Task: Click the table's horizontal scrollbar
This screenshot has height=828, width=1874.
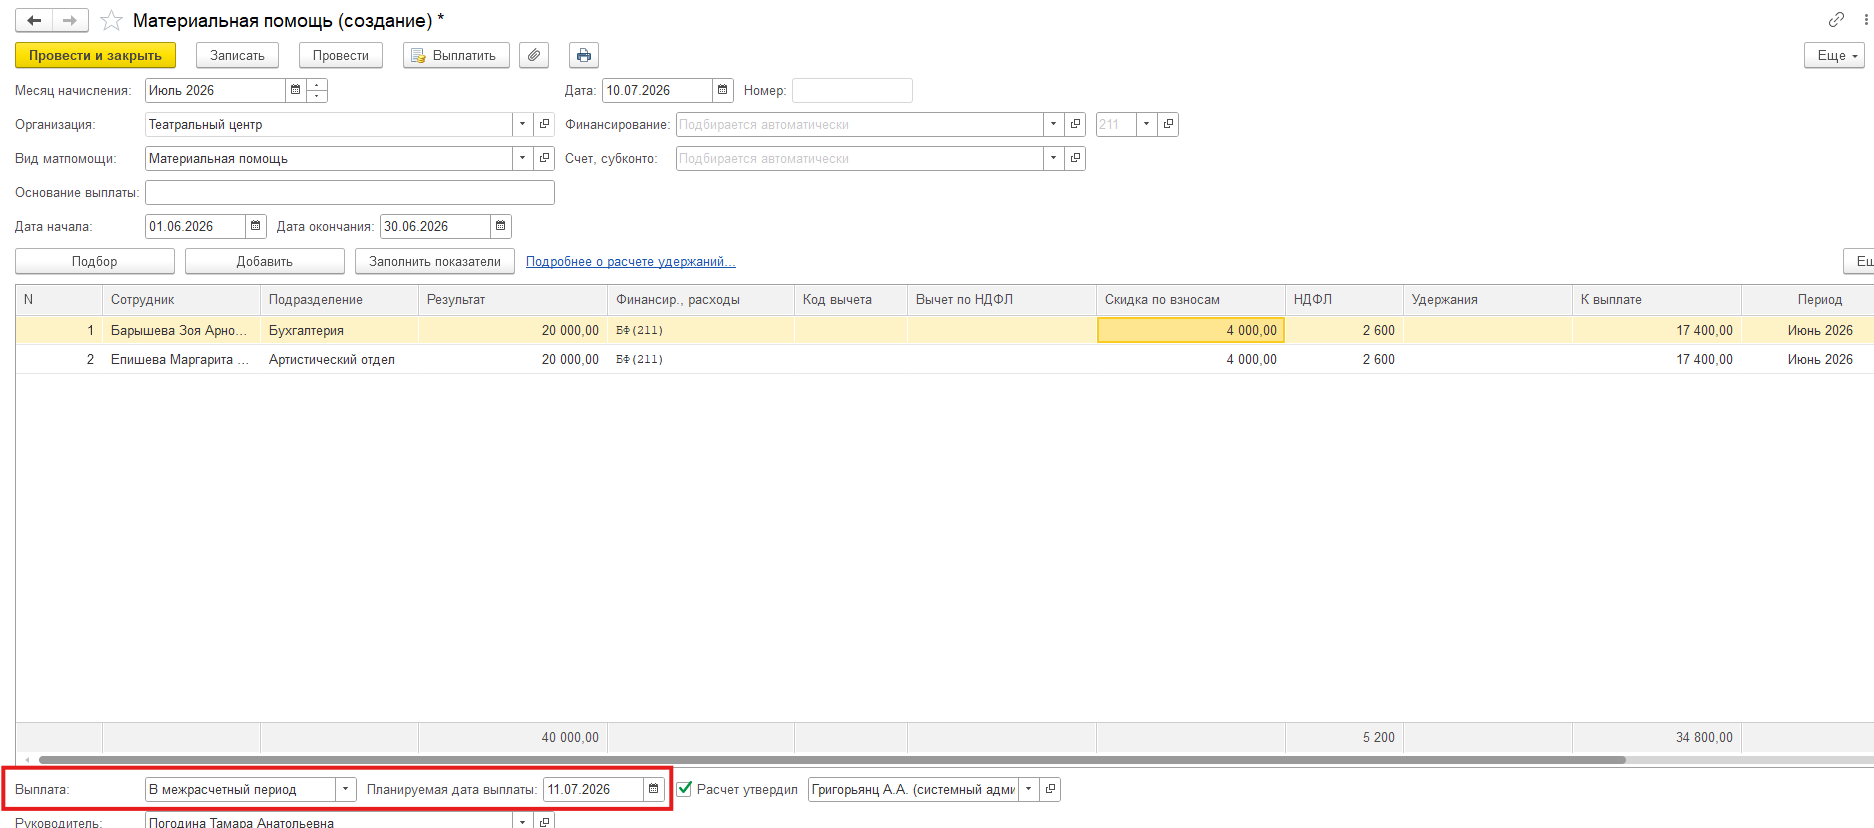Action: (830, 760)
